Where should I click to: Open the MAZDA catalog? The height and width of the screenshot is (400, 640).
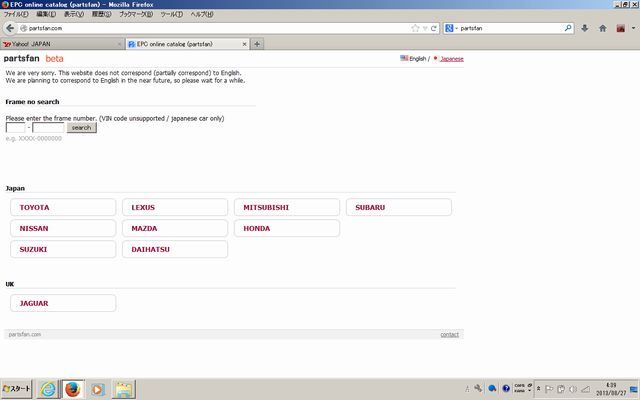[x=175, y=228]
